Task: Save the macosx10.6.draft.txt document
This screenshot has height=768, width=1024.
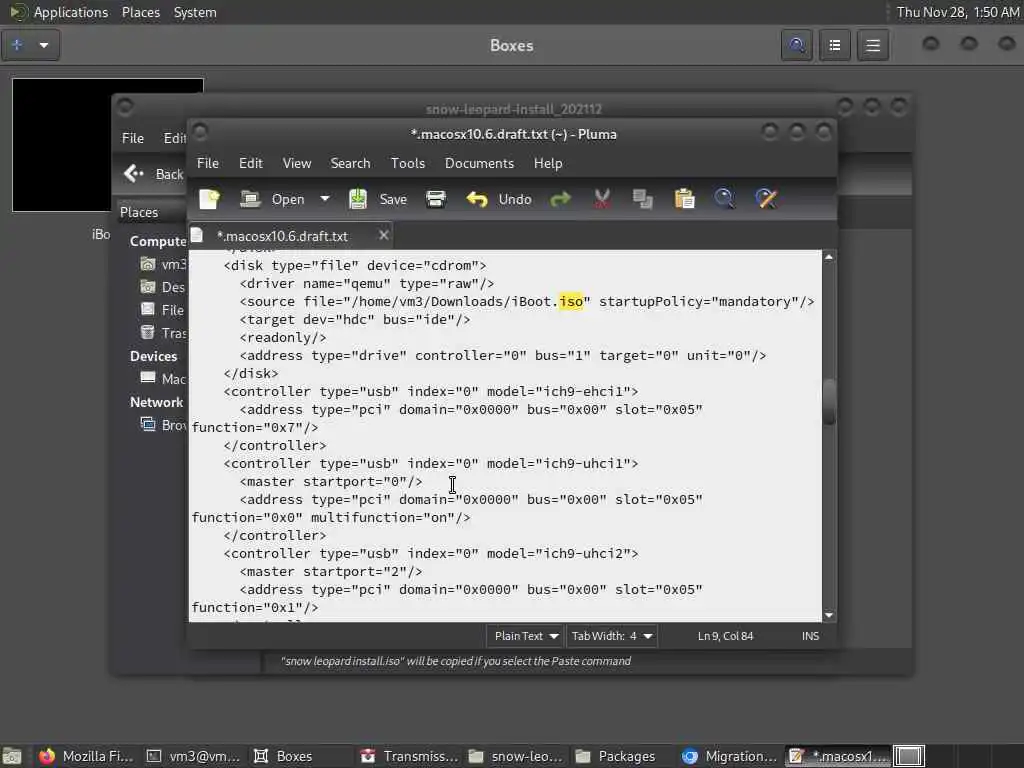Action: click(377, 199)
